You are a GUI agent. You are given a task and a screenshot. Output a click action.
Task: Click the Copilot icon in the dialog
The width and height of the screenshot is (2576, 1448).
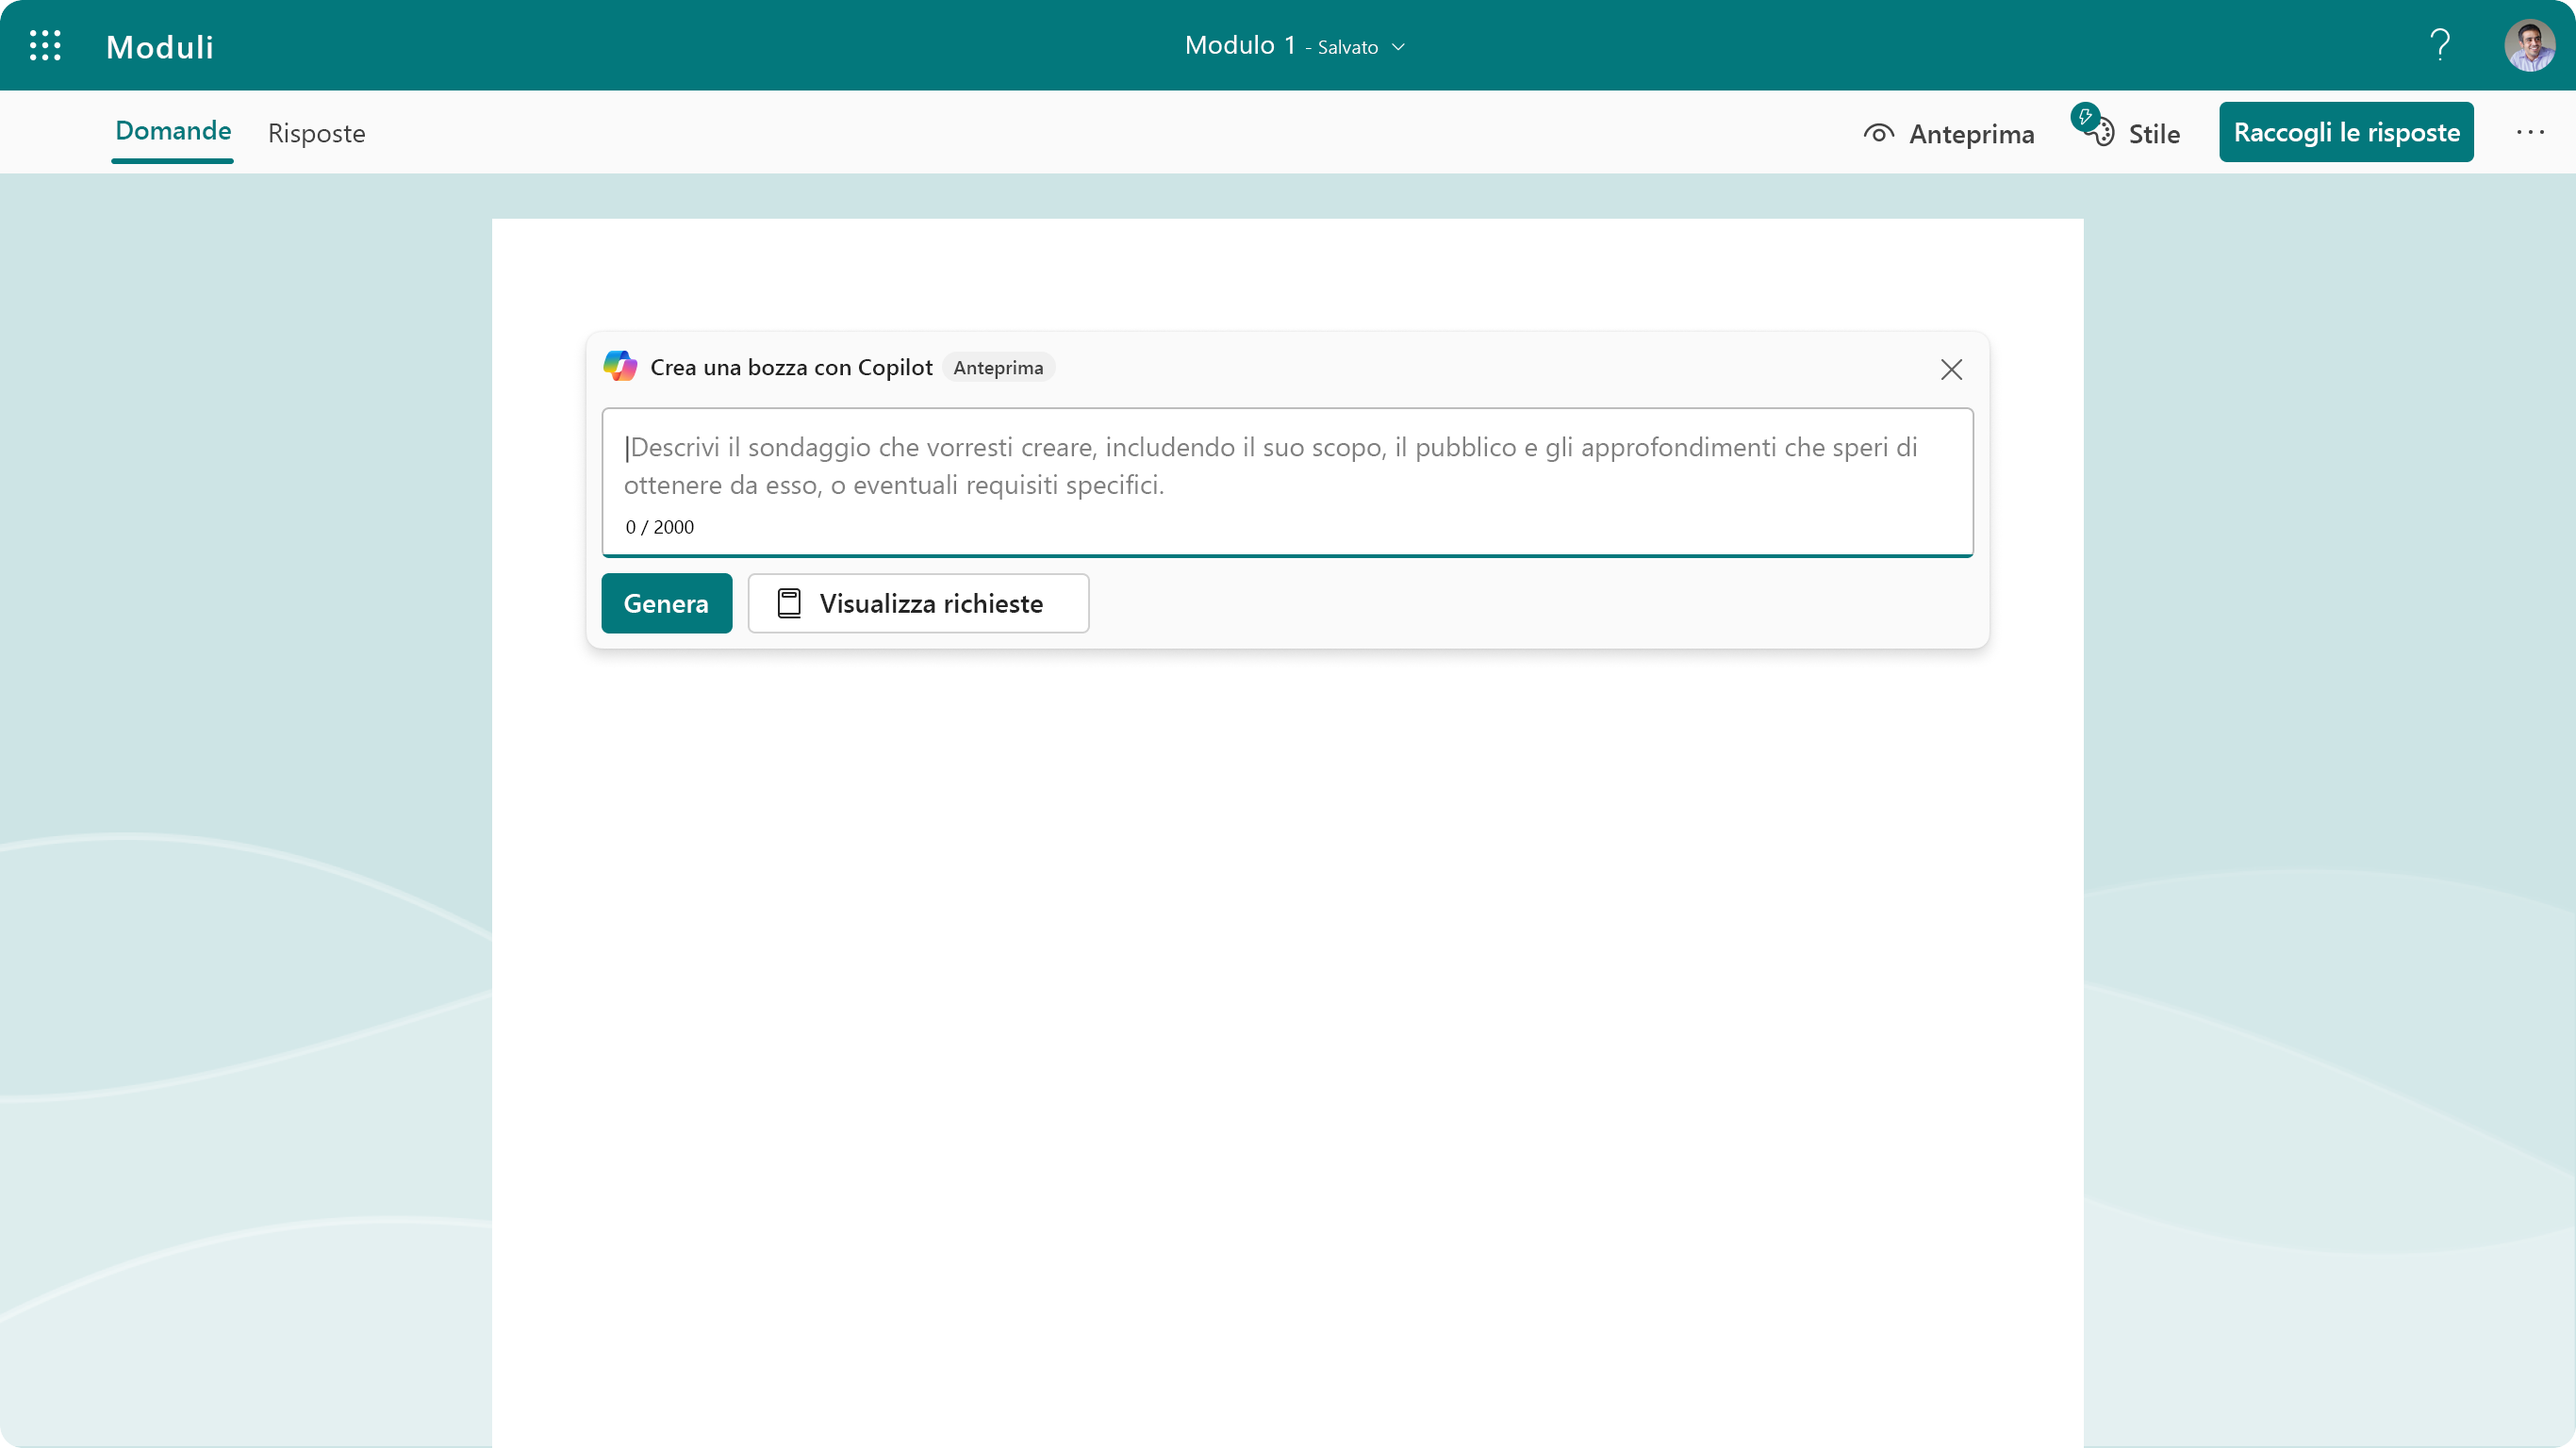(619, 366)
